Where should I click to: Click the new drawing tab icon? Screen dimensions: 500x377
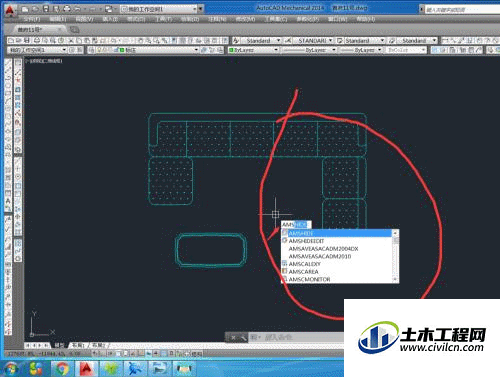(x=74, y=30)
